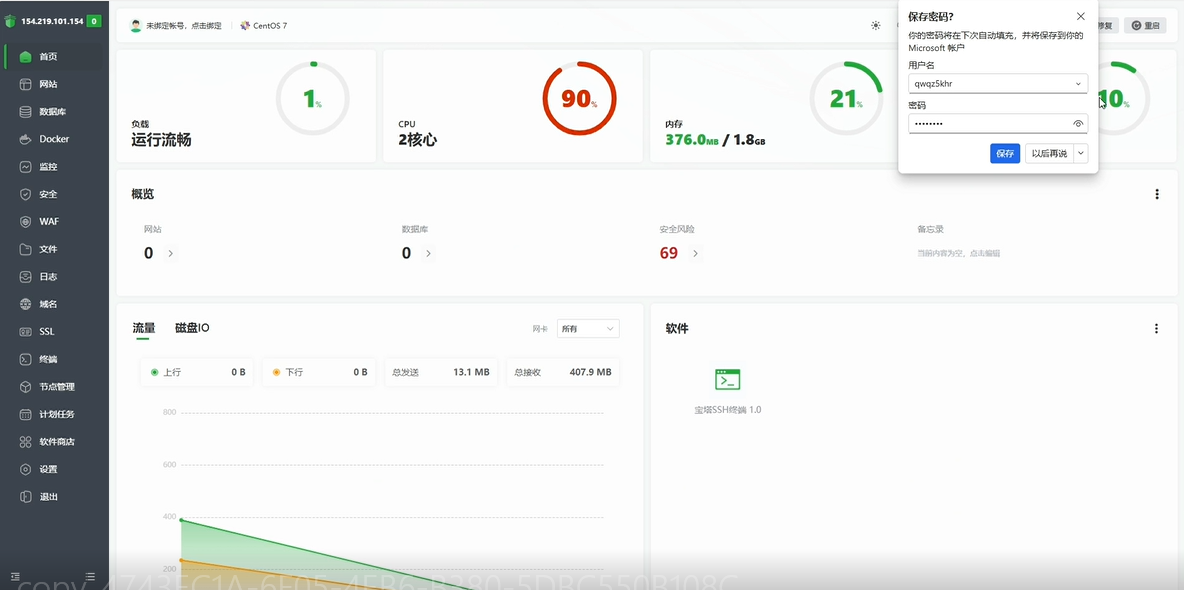Select the 流量 traffic tab
Screen dimensions: 1184x590
coord(144,328)
